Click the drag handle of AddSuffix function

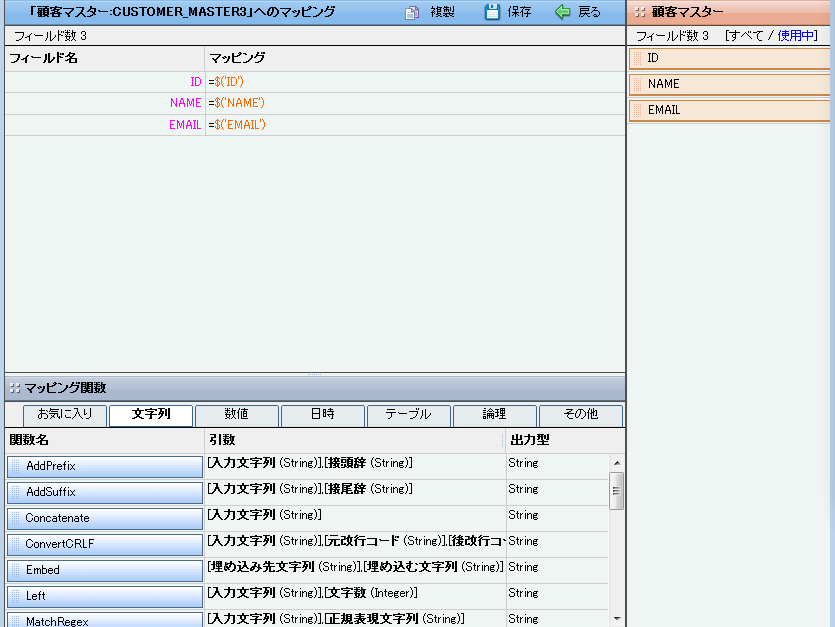coord(15,492)
